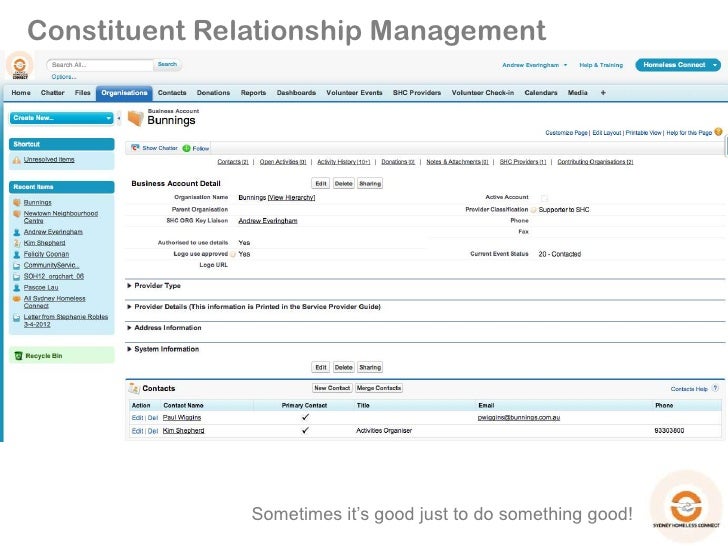Open the Create New dropdown
Image resolution: width=728 pixels, height=546 pixels.
click(x=61, y=118)
